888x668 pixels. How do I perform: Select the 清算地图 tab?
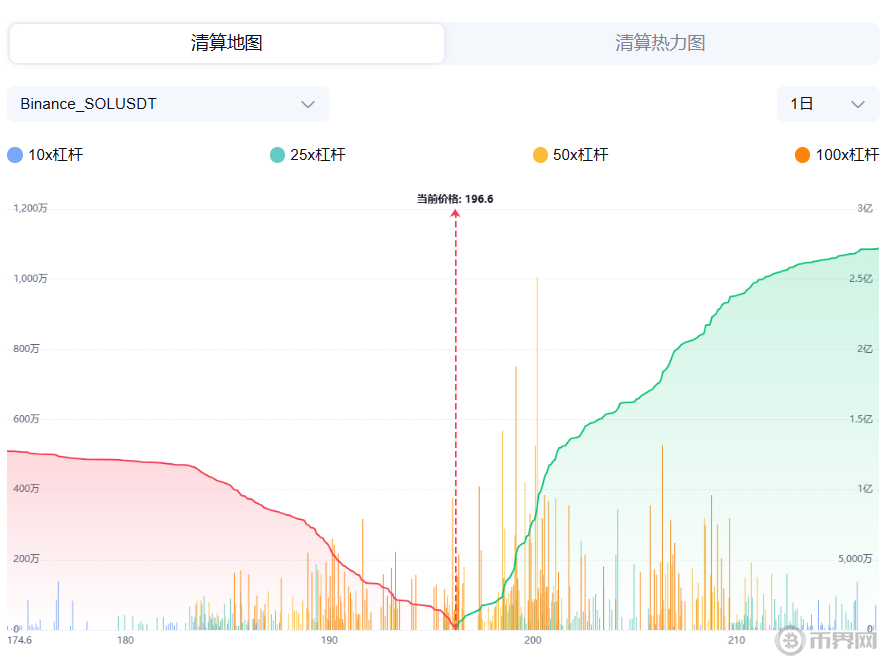pyautogui.click(x=227, y=43)
